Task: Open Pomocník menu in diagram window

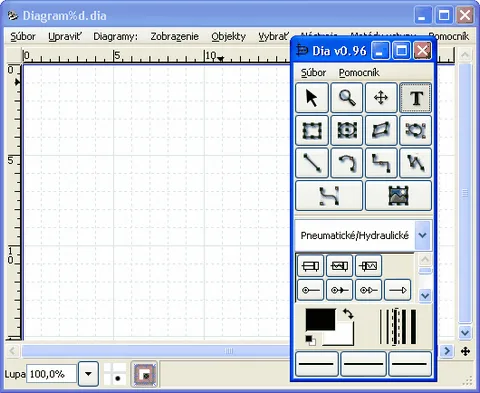Action: click(449, 36)
